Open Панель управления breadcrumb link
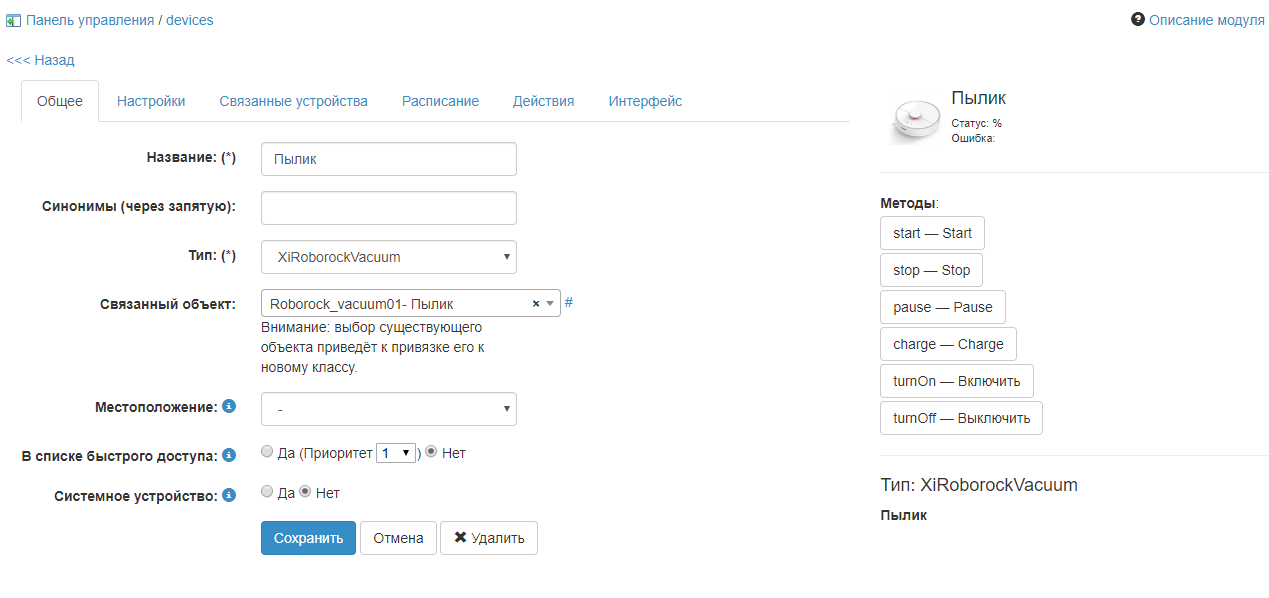This screenshot has width=1269, height=598. point(89,20)
